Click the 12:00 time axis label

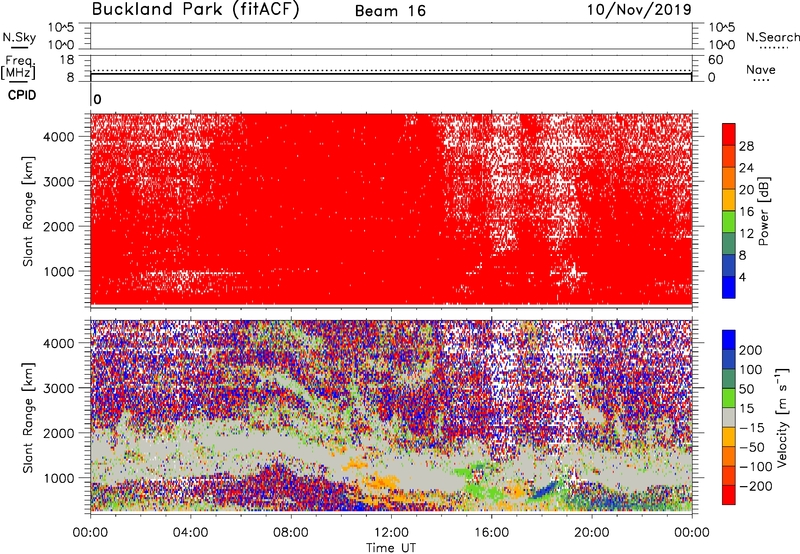pos(391,533)
